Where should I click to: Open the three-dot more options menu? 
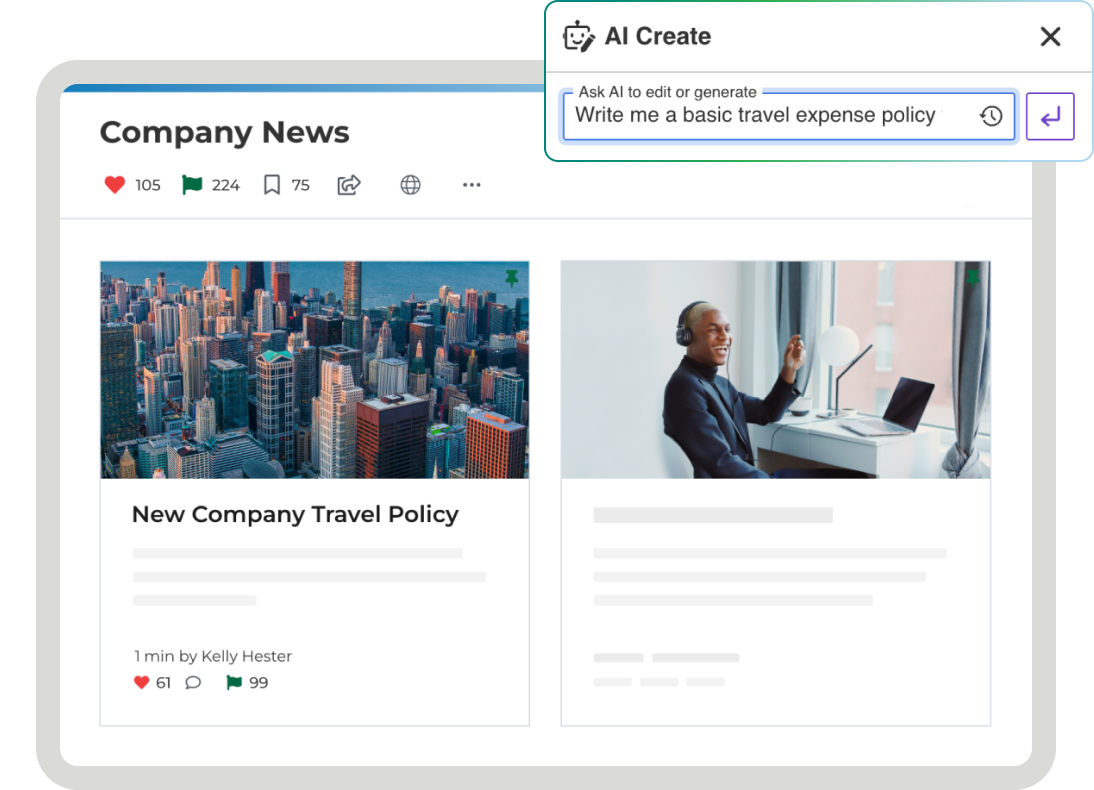(472, 185)
